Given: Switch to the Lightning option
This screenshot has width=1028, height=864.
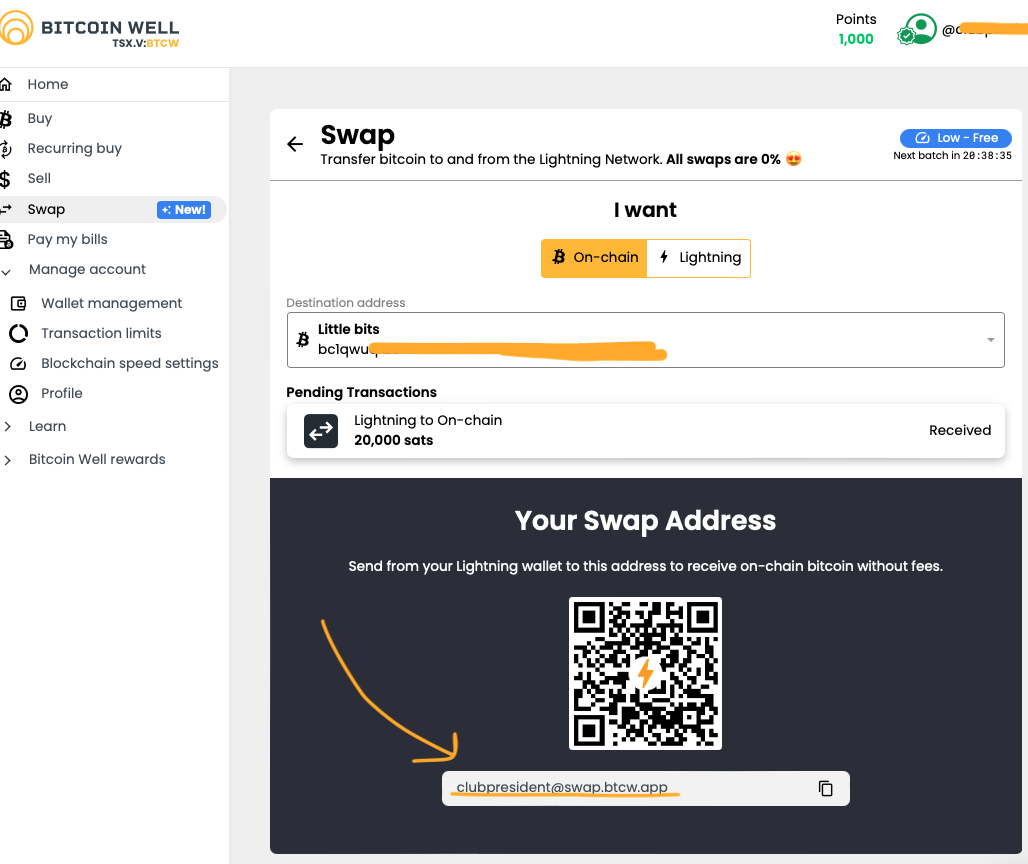Looking at the screenshot, I should click(699, 257).
